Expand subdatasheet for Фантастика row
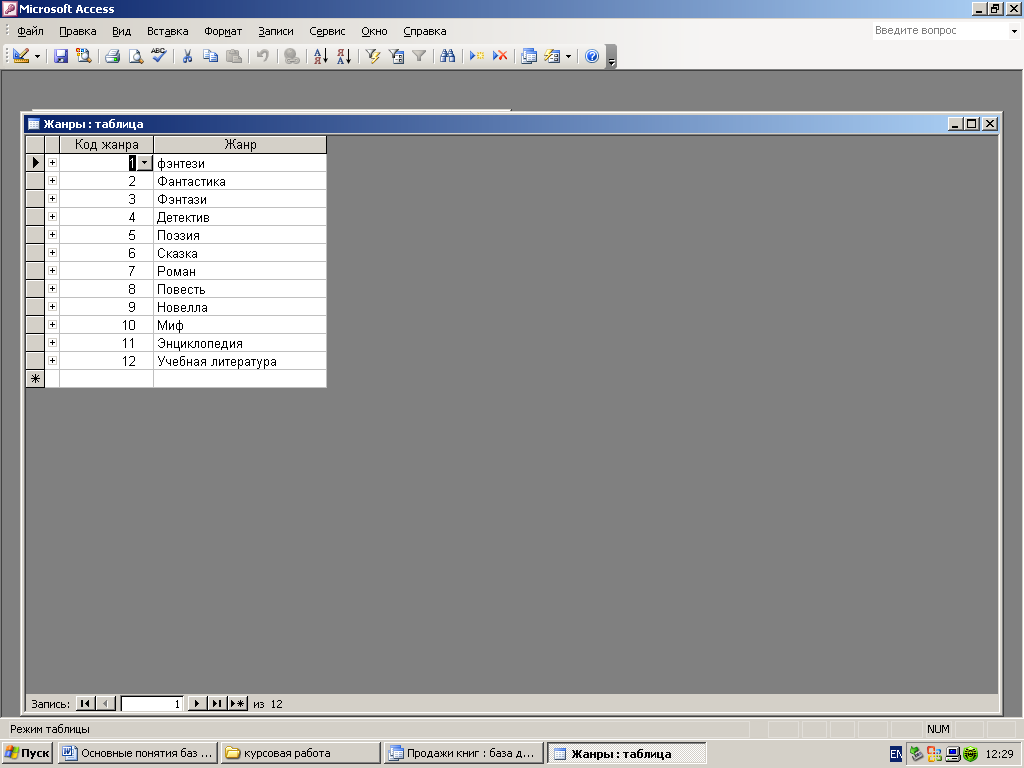1024x768 pixels. click(52, 181)
